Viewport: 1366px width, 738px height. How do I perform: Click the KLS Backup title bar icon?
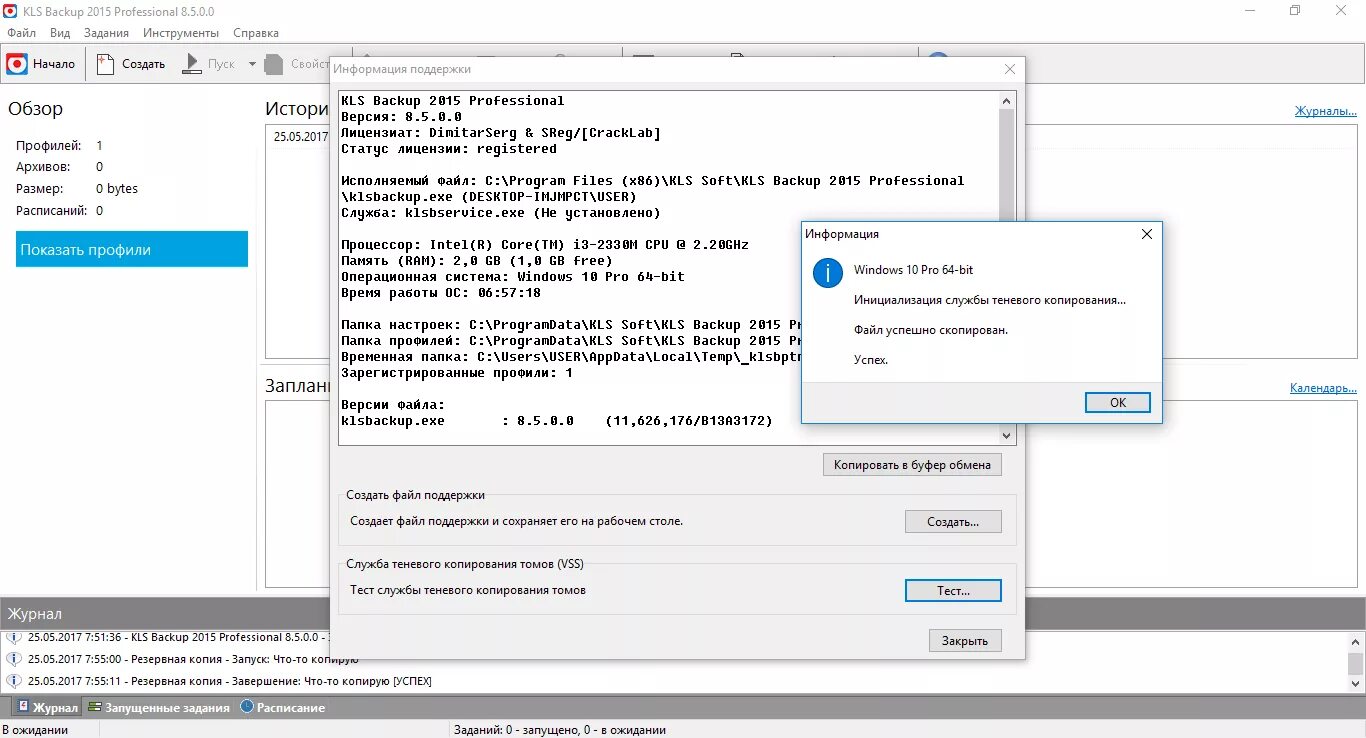click(10, 11)
